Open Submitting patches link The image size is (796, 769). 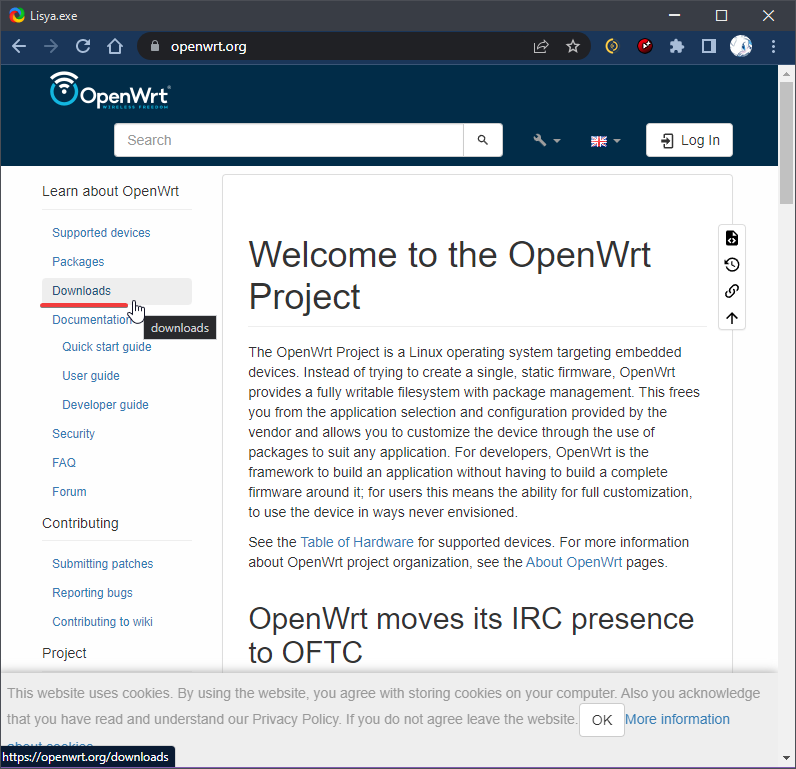[x=103, y=563]
